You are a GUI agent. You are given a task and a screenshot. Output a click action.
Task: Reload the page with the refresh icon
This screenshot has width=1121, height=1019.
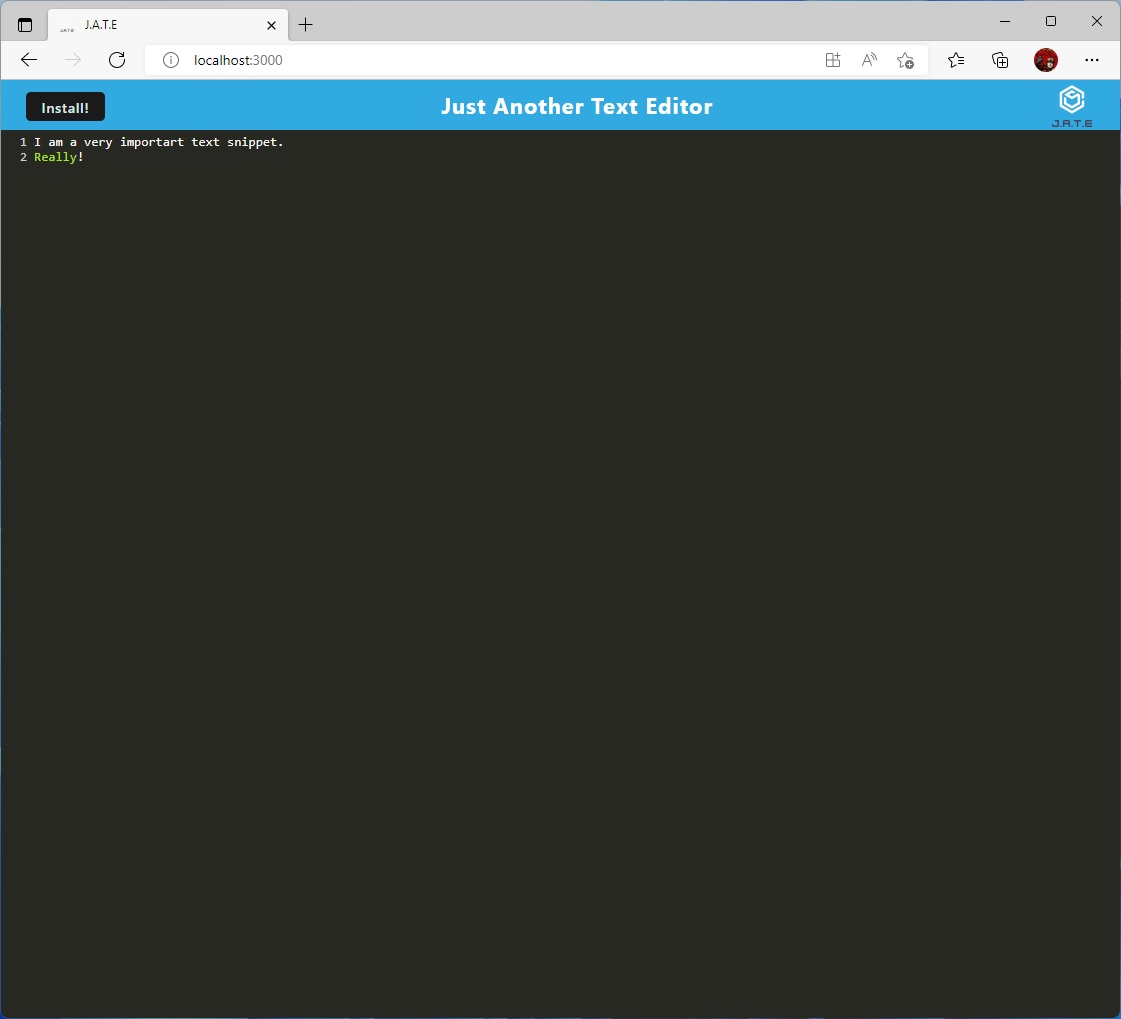[117, 60]
